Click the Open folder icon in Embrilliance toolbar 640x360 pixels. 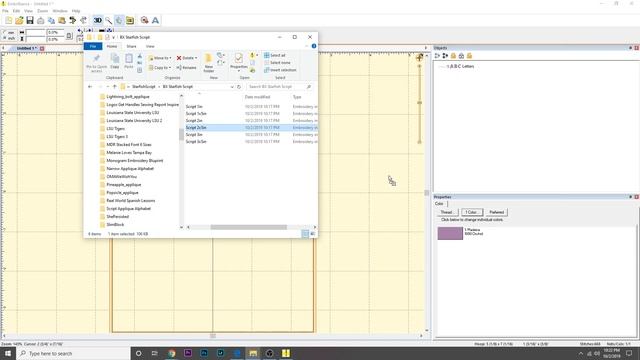click(19, 20)
